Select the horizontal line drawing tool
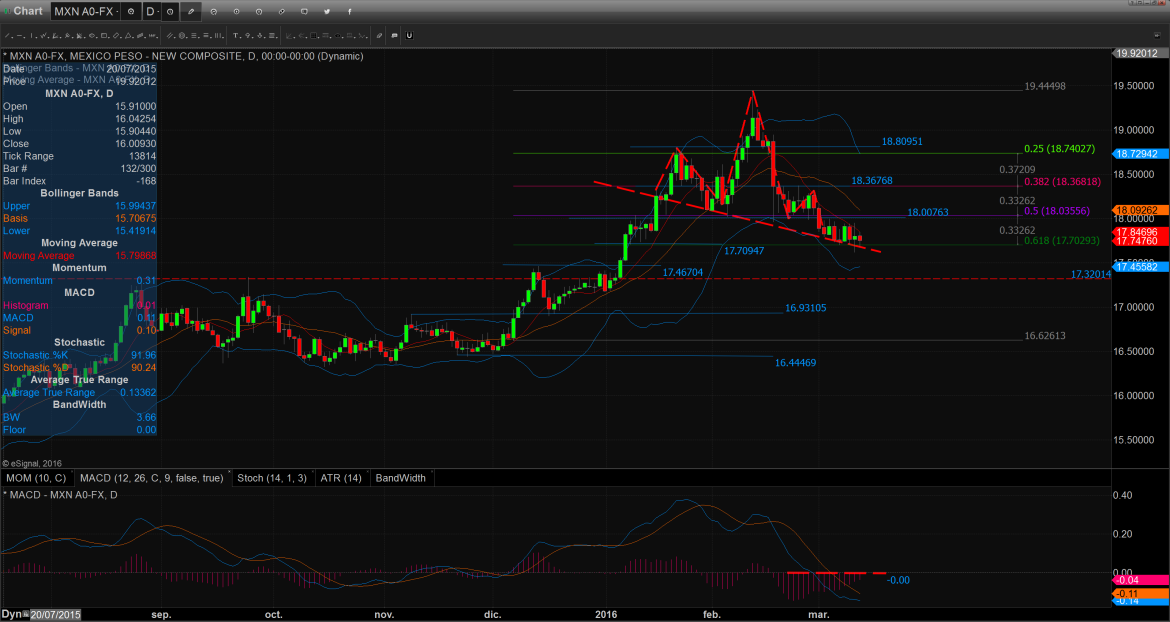The image size is (1170, 622). [x=20, y=36]
